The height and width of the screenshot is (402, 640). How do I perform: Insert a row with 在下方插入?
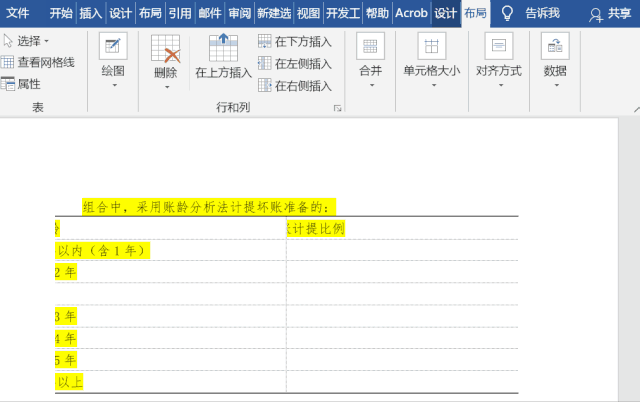click(295, 41)
